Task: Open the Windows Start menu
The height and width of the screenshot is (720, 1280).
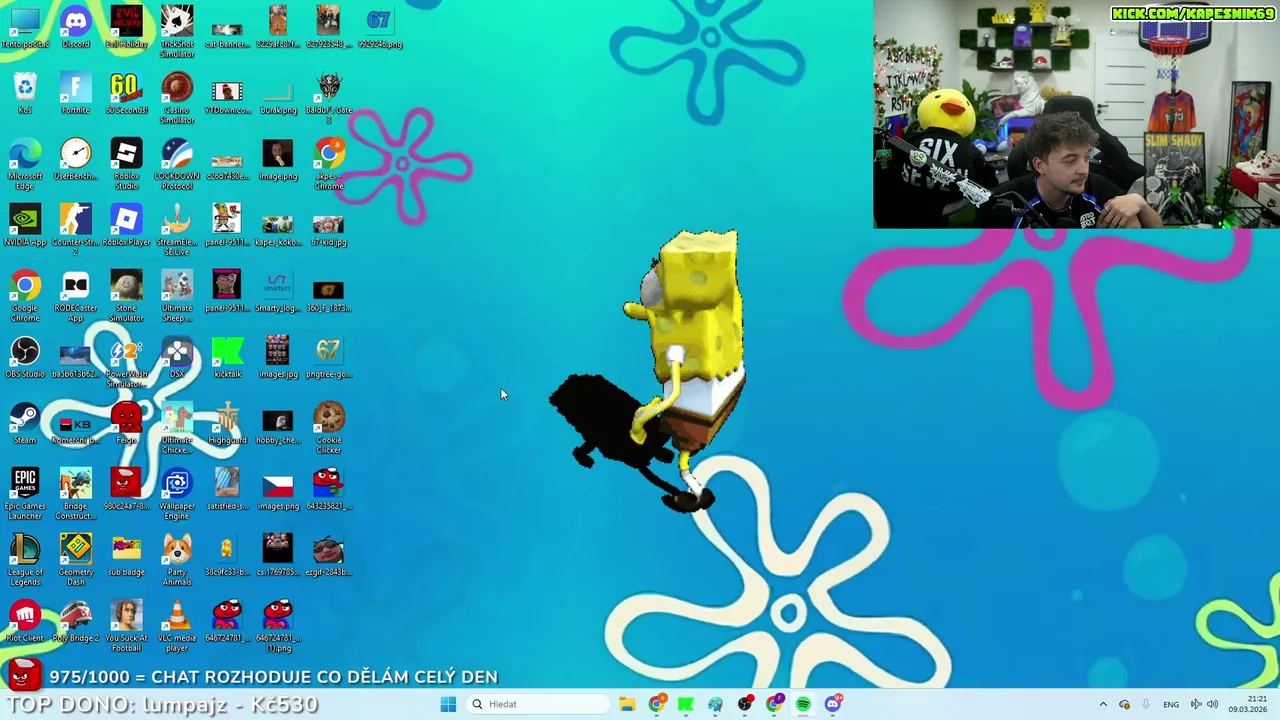Action: pyautogui.click(x=448, y=704)
